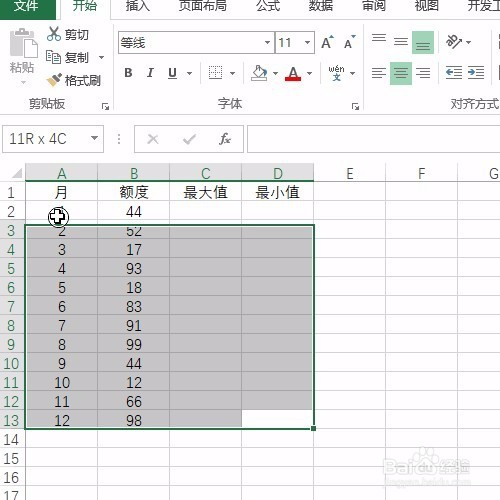Increase font size with large A
Viewport: 500px width, 500px height.
[x=327, y=43]
